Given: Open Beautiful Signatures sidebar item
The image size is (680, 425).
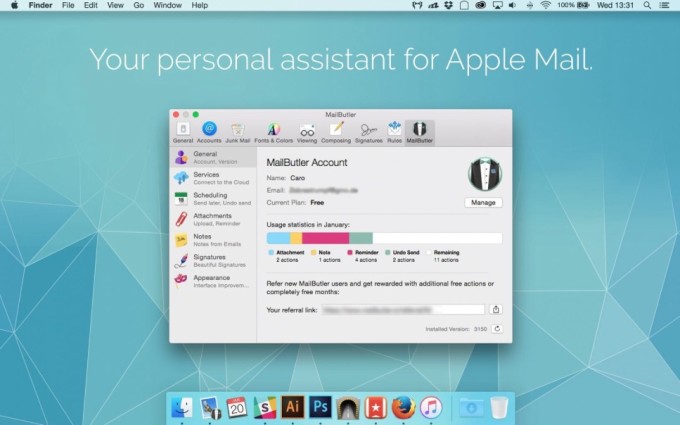Looking at the screenshot, I should [x=213, y=261].
